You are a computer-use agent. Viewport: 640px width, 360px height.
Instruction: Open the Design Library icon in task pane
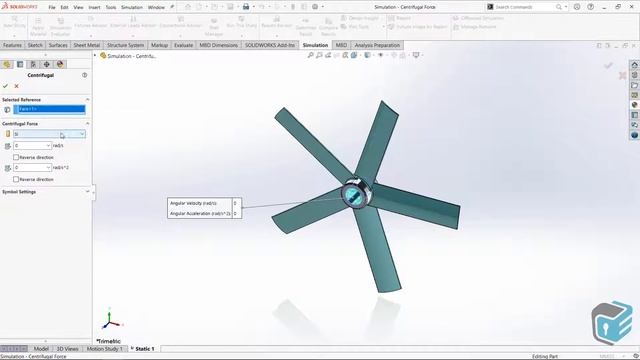click(634, 75)
